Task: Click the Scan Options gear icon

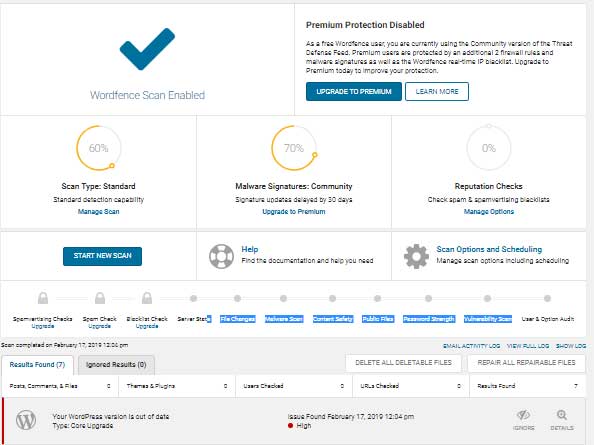Action: [416, 256]
